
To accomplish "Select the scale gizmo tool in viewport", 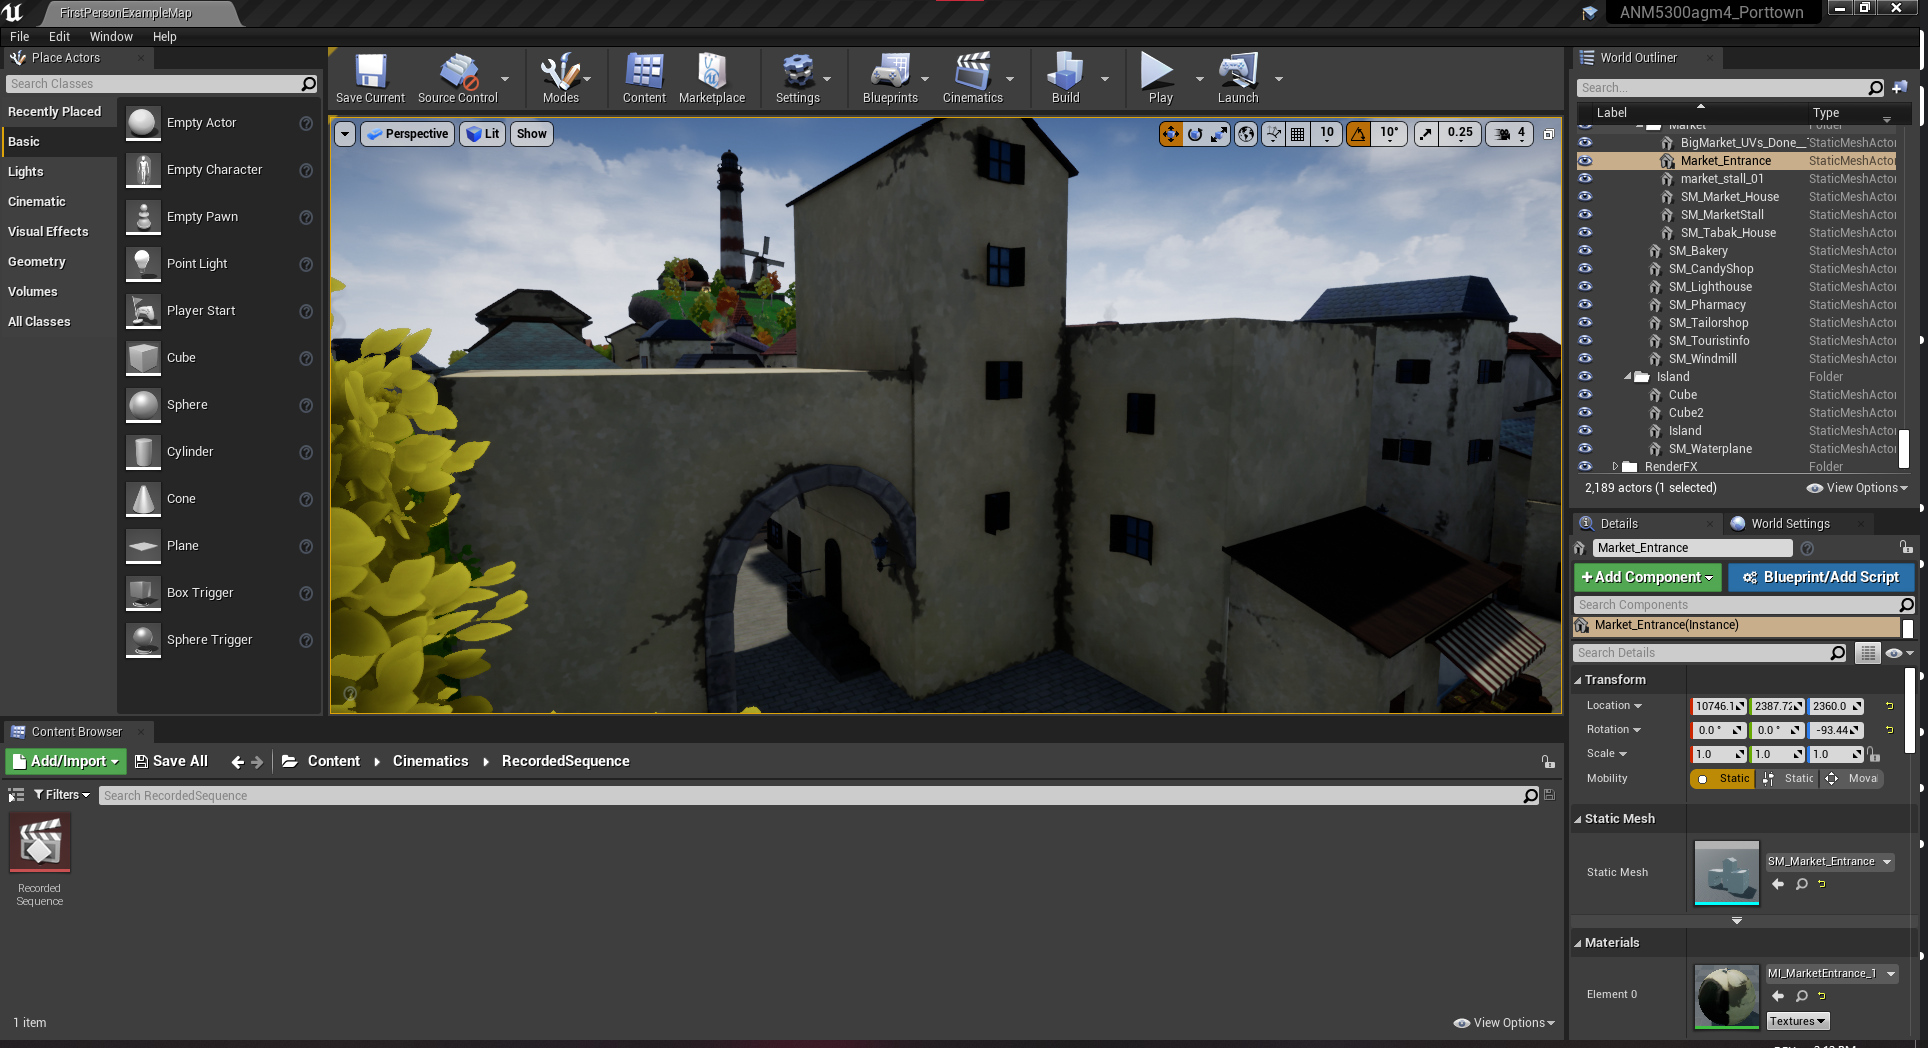I will (1219, 134).
